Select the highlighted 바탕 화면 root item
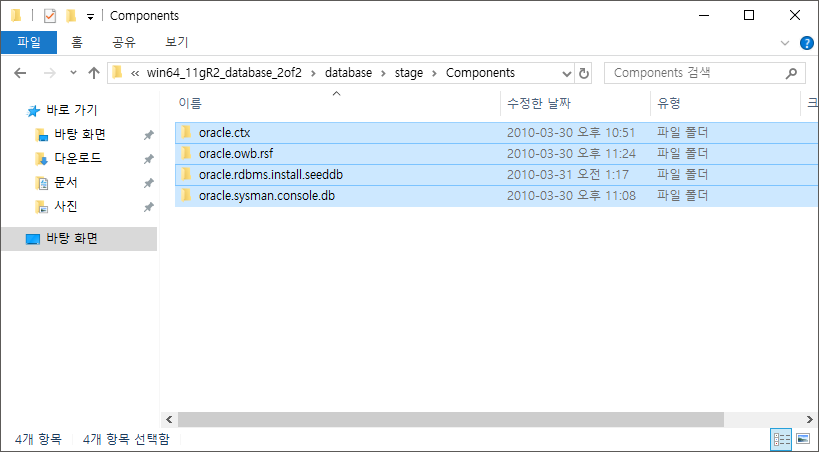This screenshot has width=819, height=452. tap(79, 239)
